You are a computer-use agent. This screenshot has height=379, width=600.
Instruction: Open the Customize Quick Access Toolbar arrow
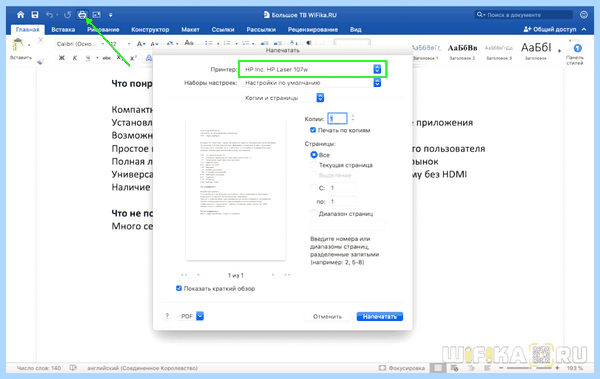[111, 15]
